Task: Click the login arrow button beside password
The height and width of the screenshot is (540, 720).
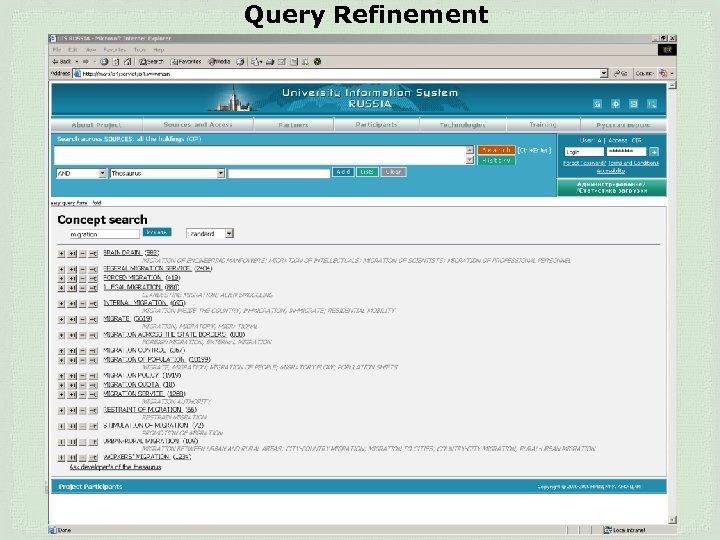Action: (654, 152)
